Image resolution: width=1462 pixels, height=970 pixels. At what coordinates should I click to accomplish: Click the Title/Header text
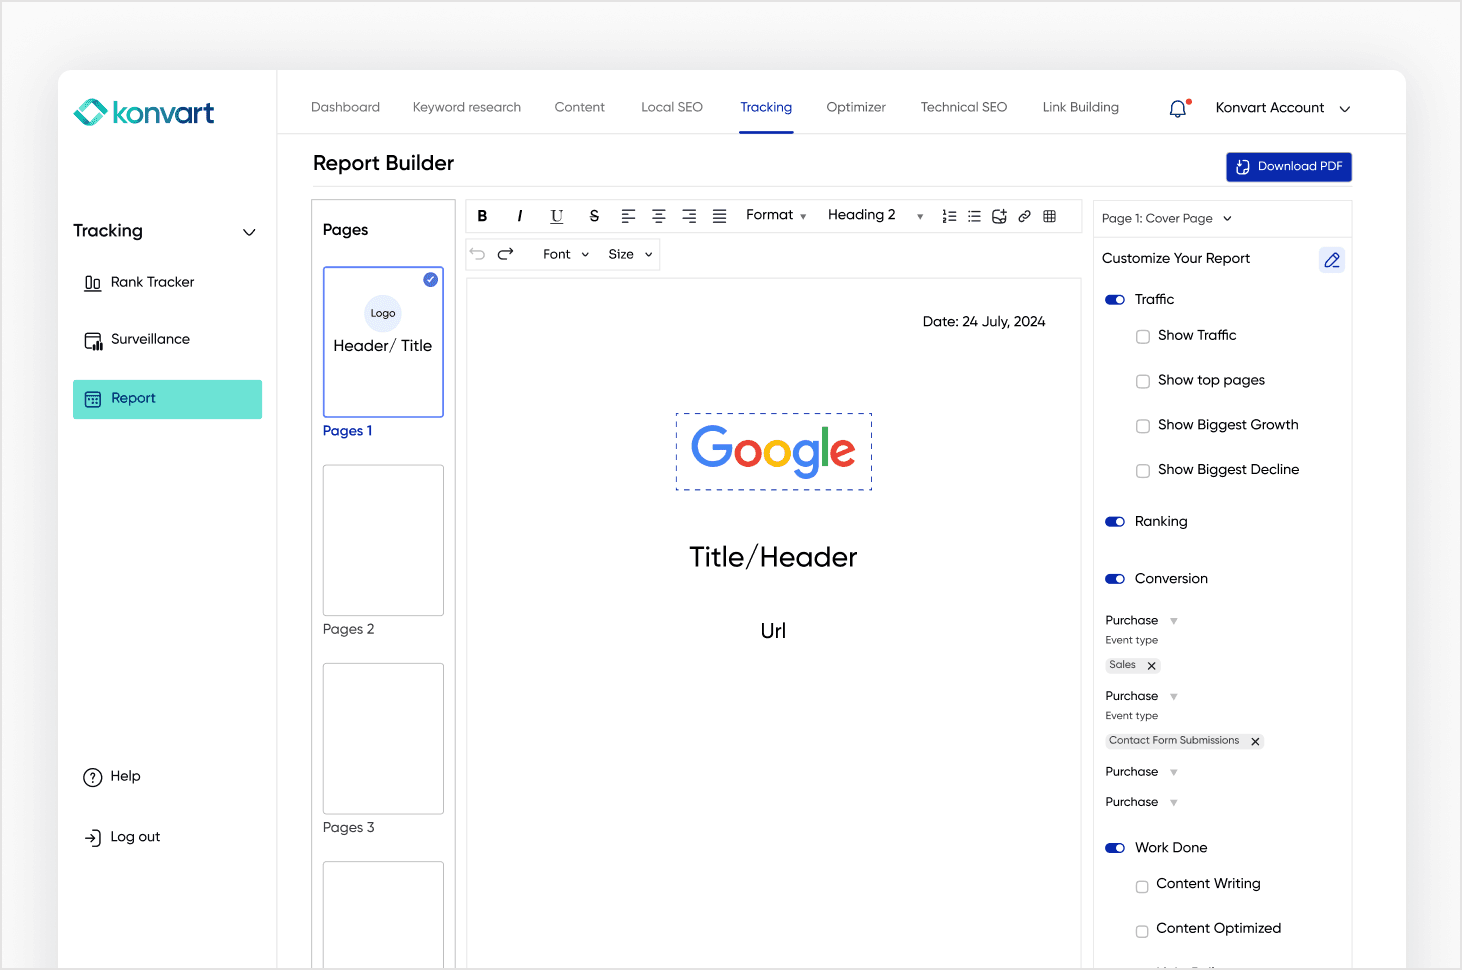click(x=773, y=558)
